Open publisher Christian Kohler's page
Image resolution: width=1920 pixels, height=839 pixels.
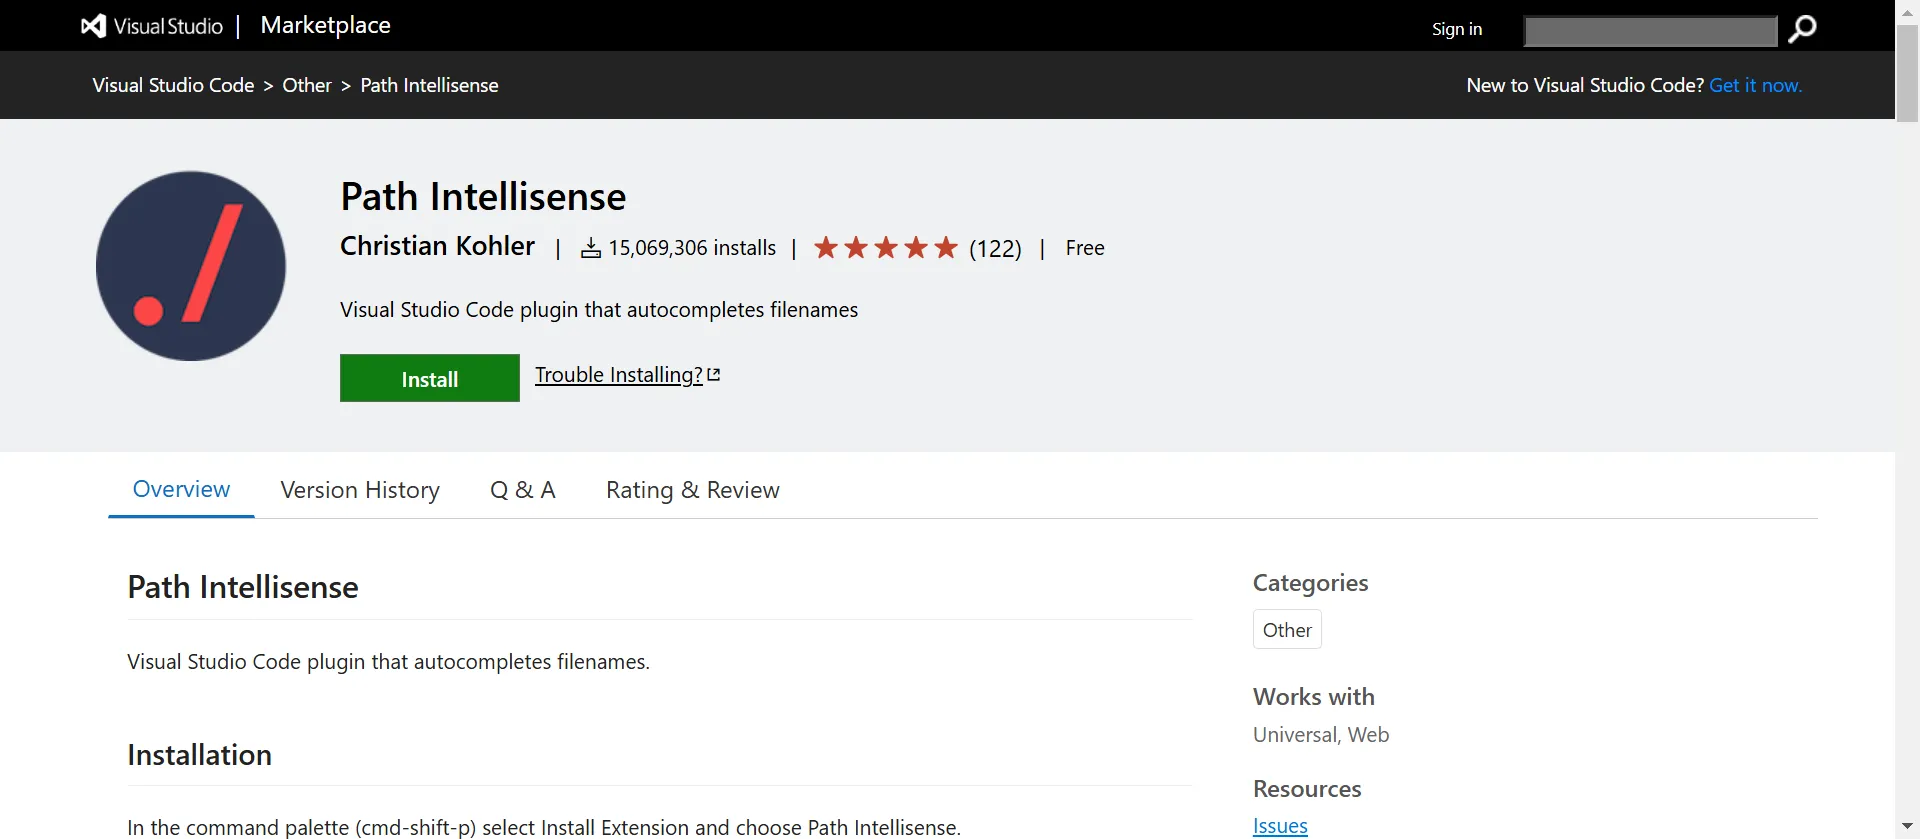(437, 246)
